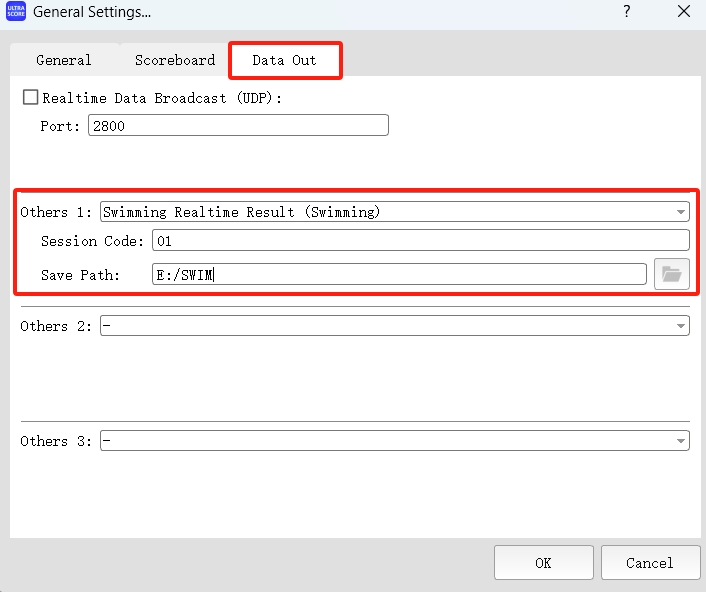The height and width of the screenshot is (592, 706).
Task: Enable the Realtime Data Broadcast checkbox
Action: [30, 98]
